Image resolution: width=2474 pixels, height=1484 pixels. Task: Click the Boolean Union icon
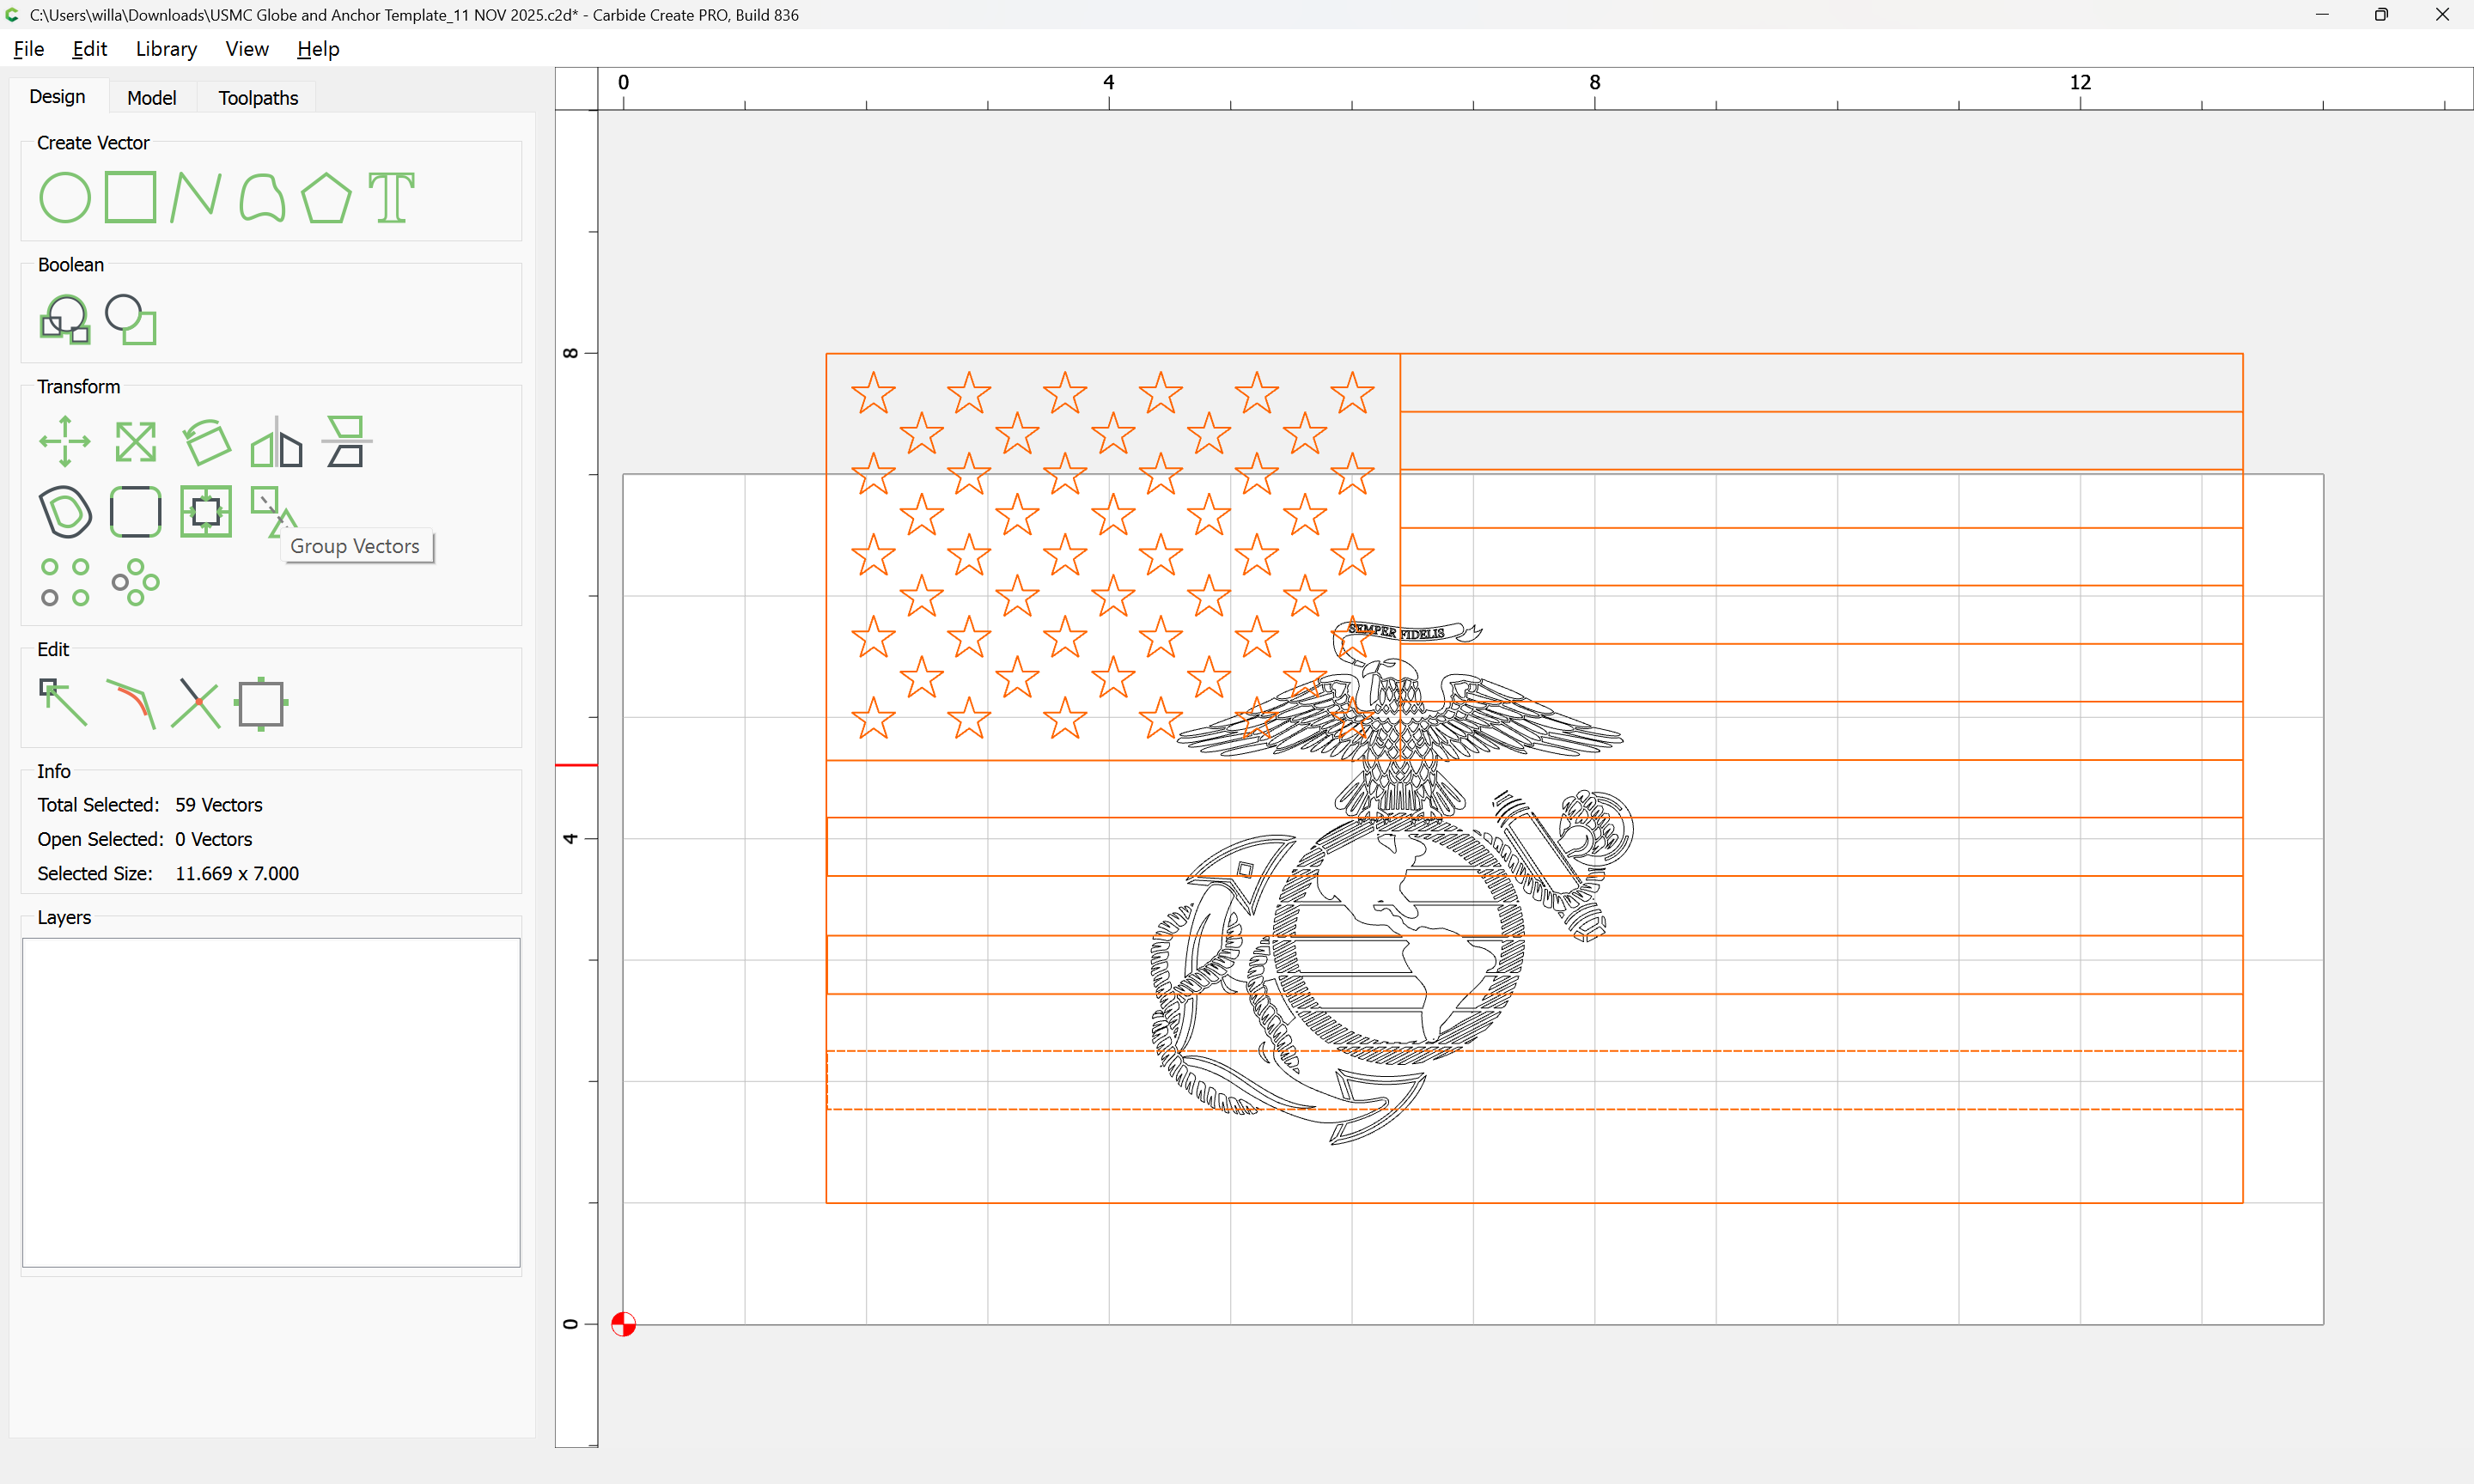click(65, 320)
